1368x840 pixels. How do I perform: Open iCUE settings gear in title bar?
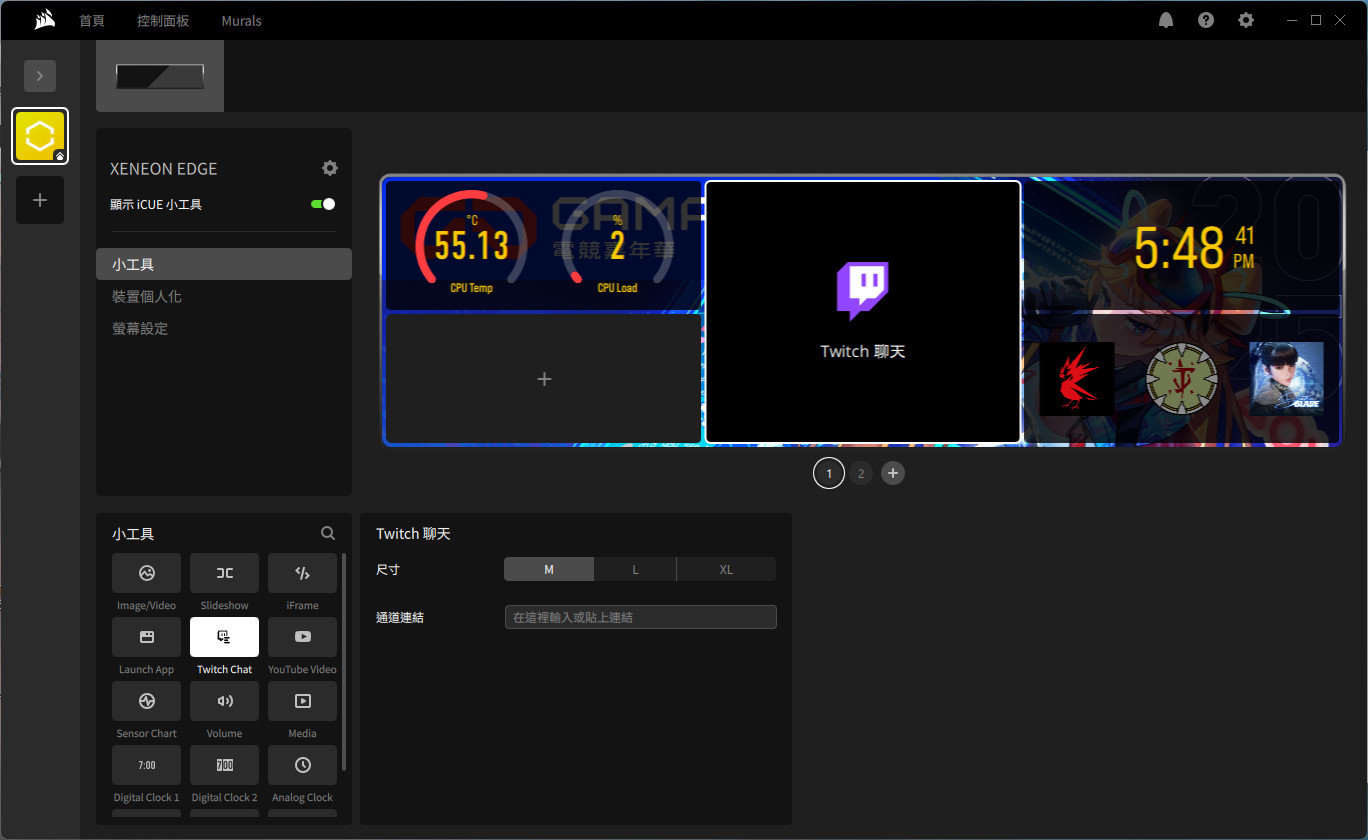(x=1246, y=20)
